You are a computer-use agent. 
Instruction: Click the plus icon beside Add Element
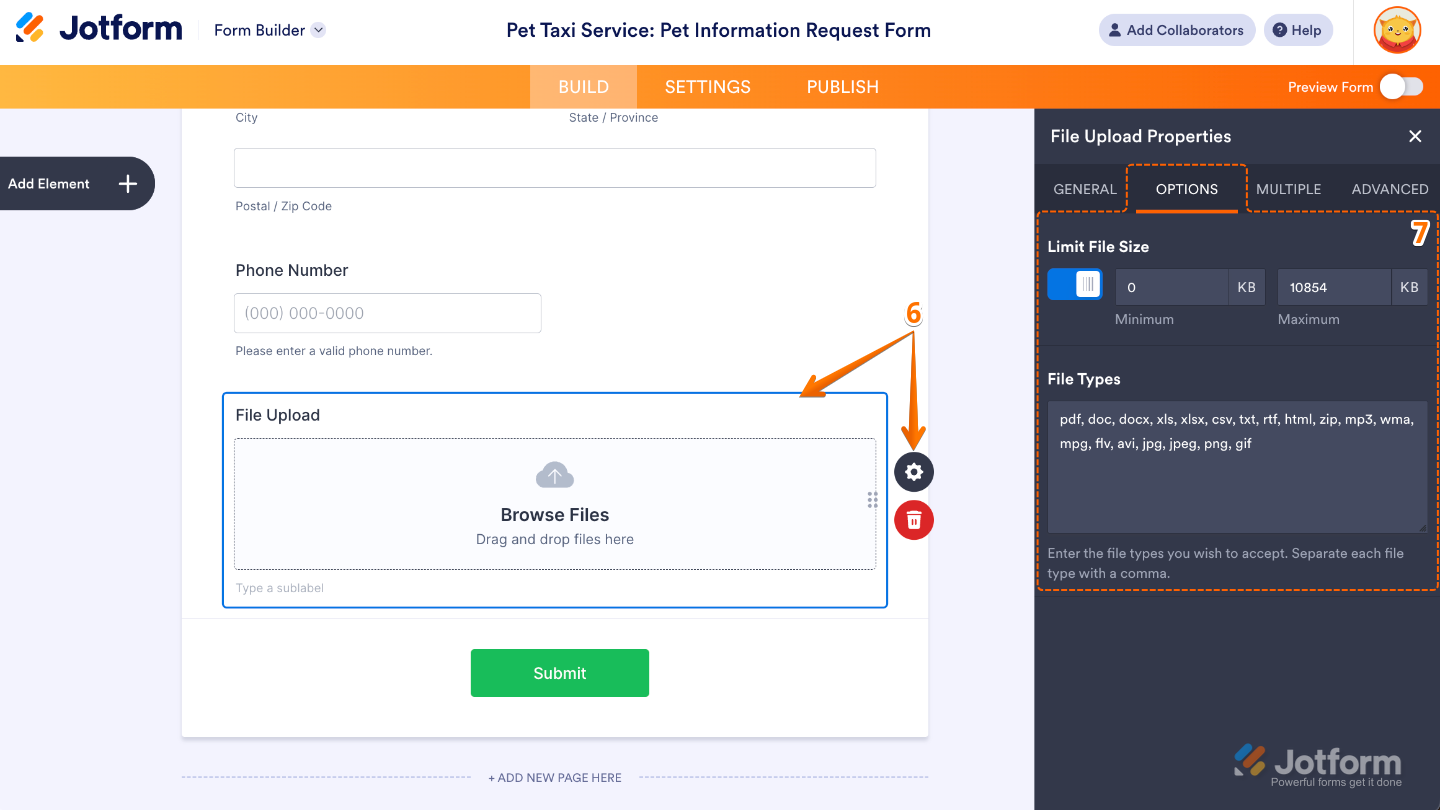click(128, 184)
